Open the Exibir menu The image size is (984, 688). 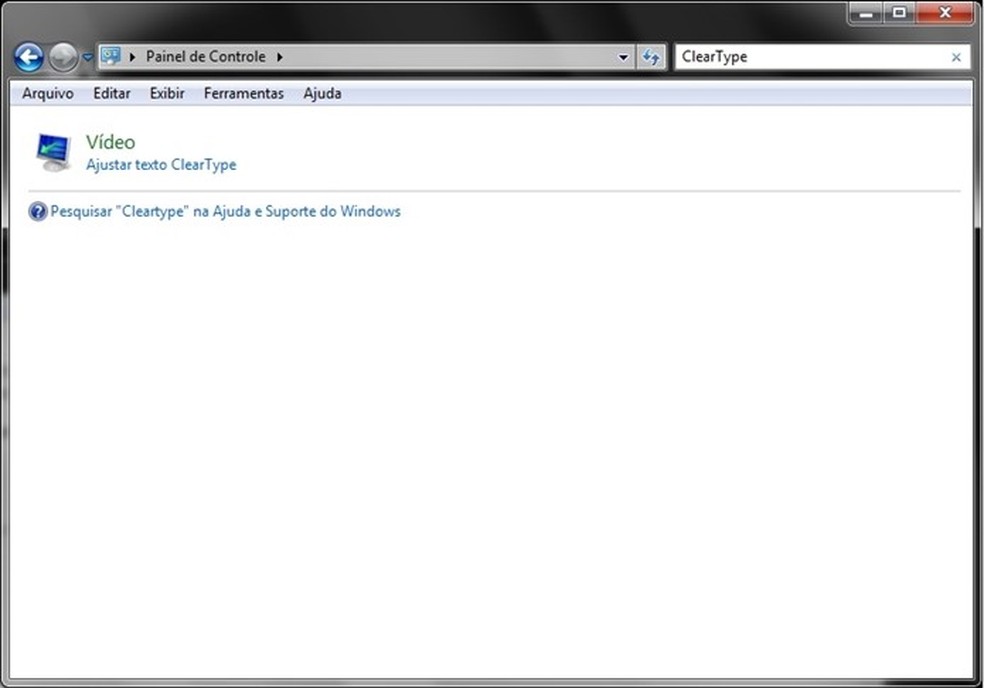point(167,94)
